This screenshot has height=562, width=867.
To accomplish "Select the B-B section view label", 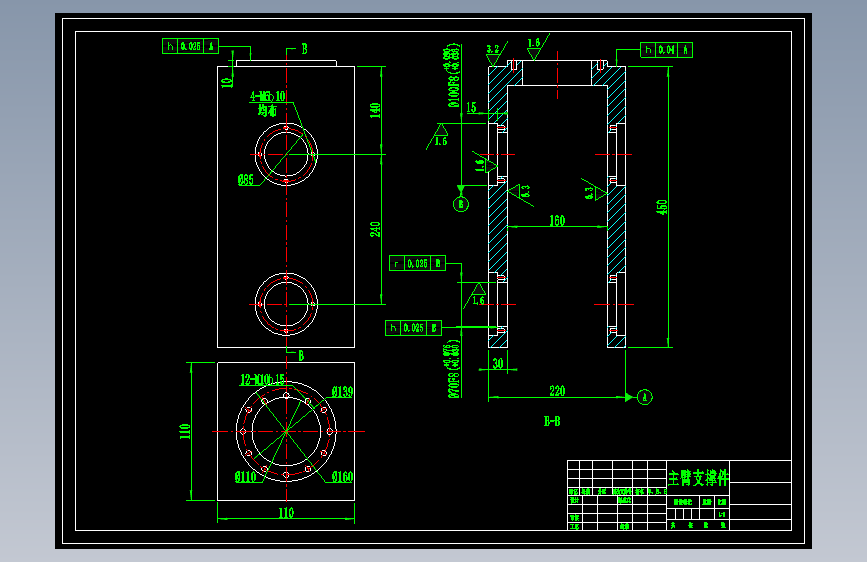I will [x=552, y=422].
